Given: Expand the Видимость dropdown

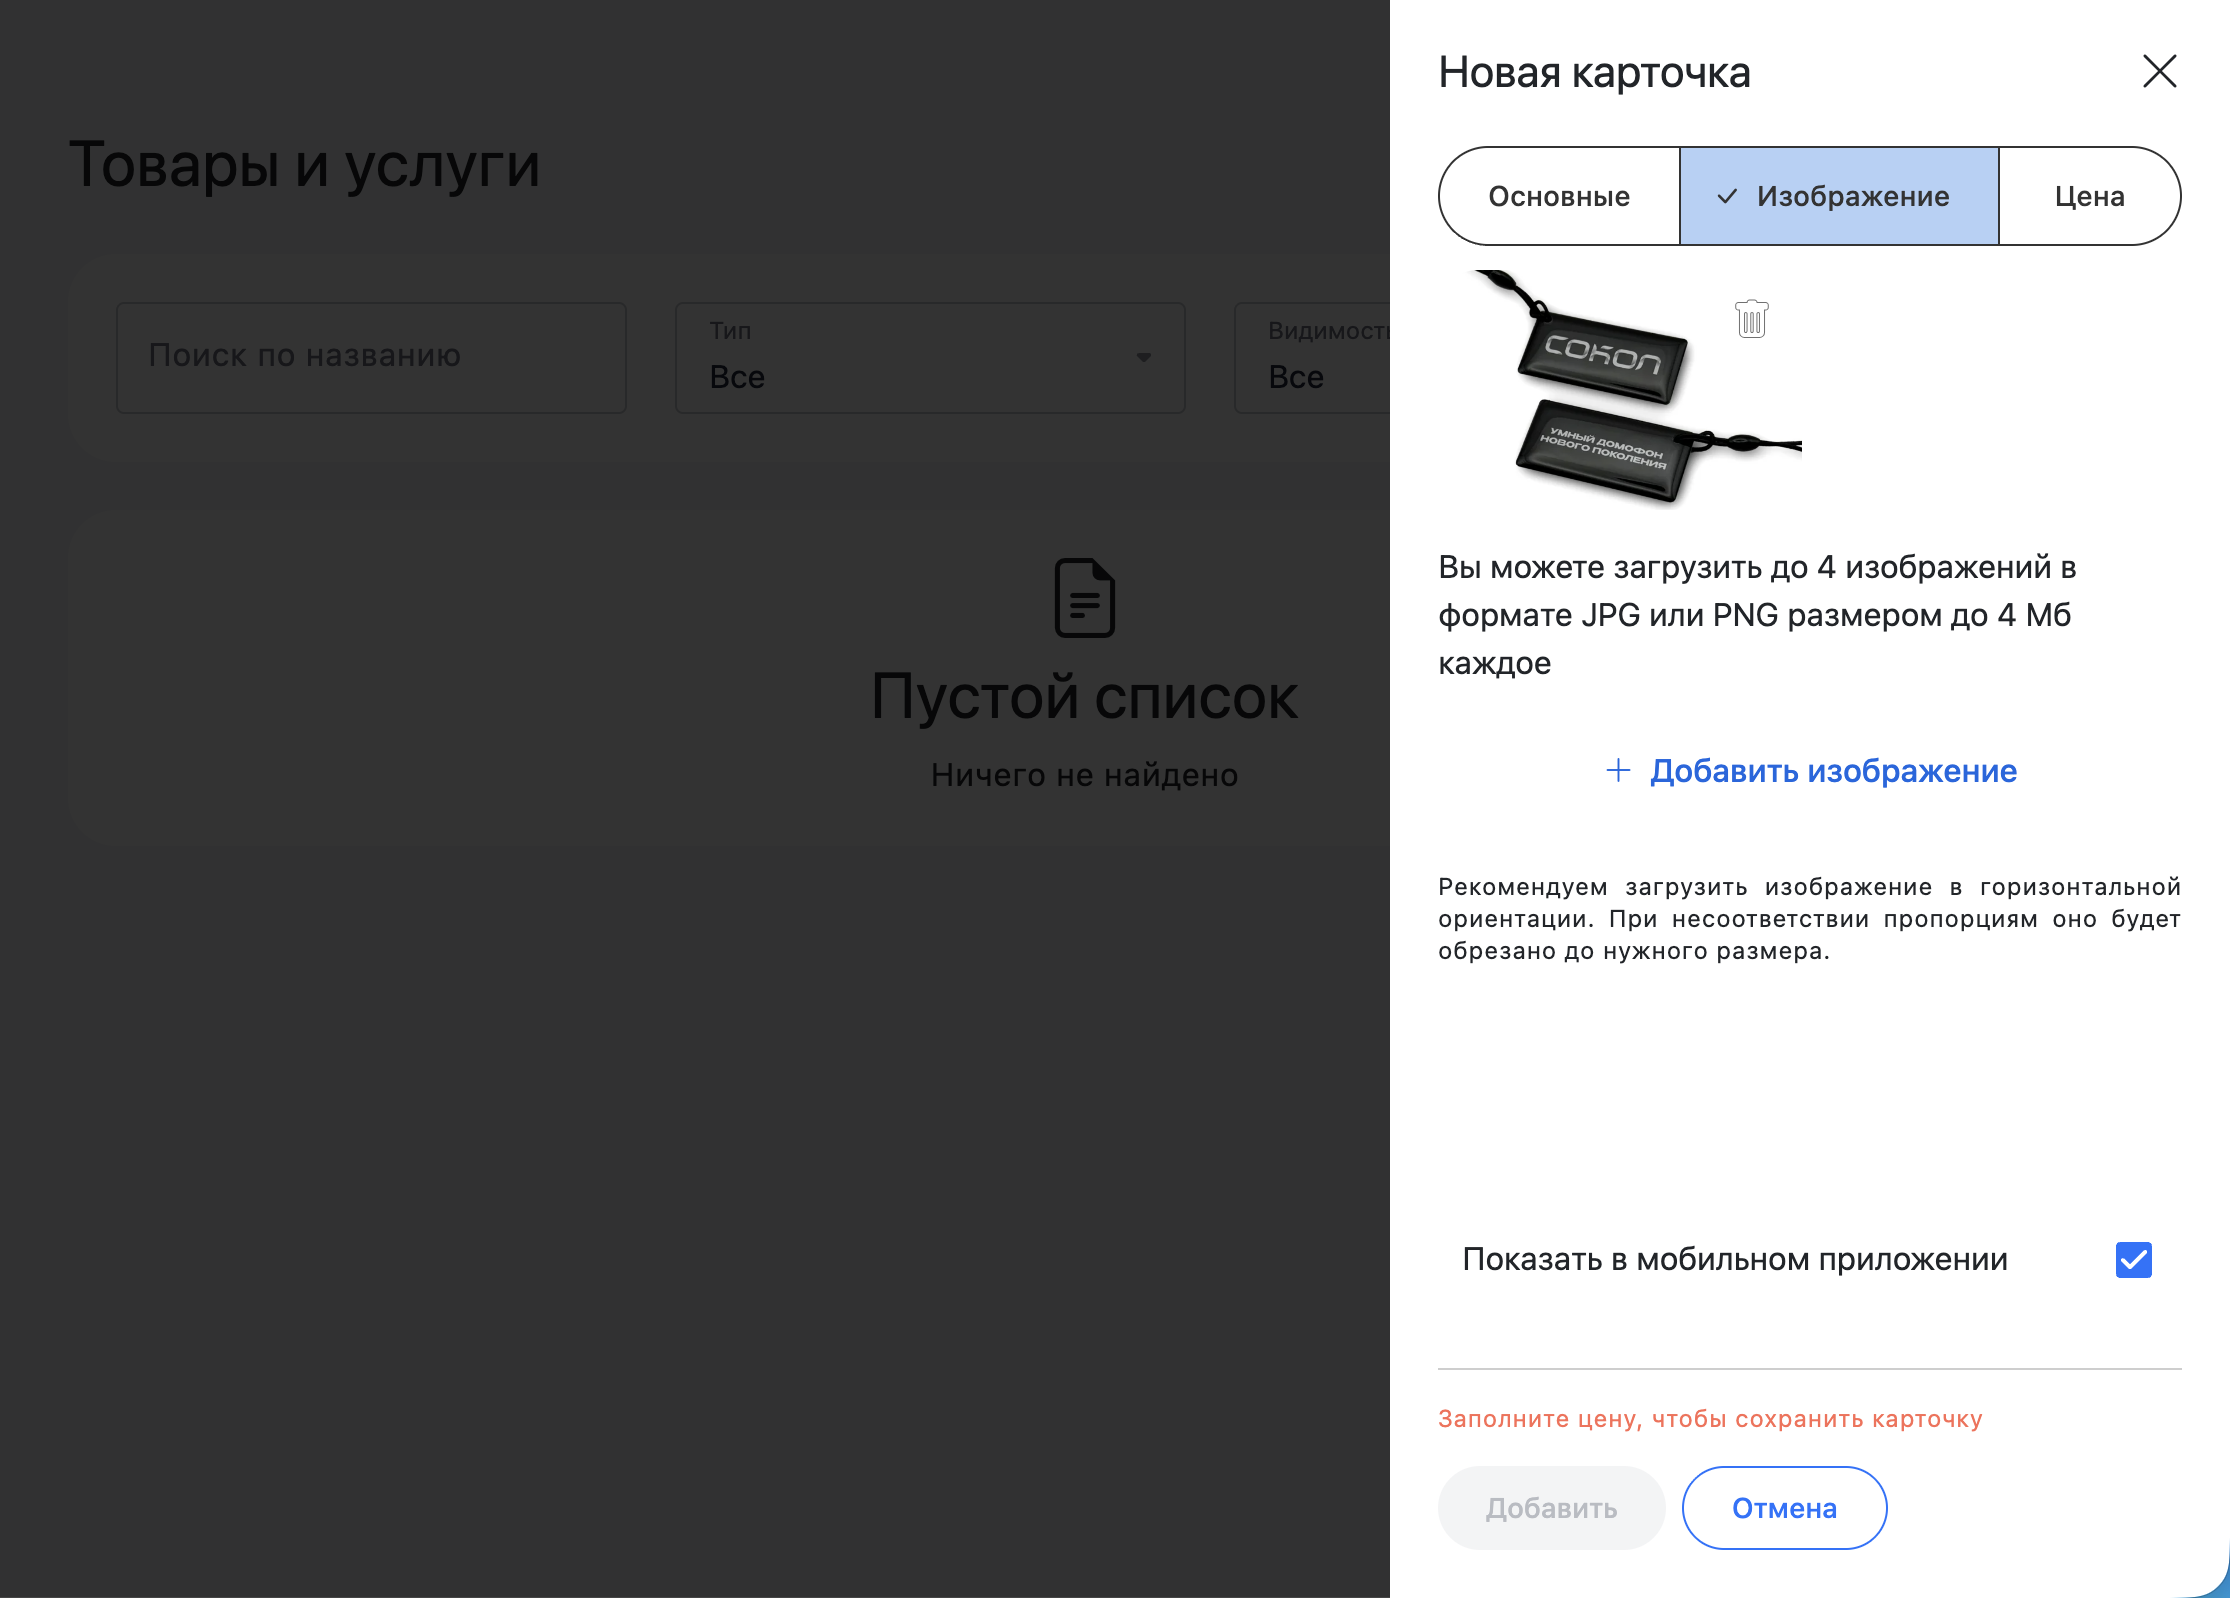Looking at the screenshot, I should pyautogui.click(x=1311, y=358).
